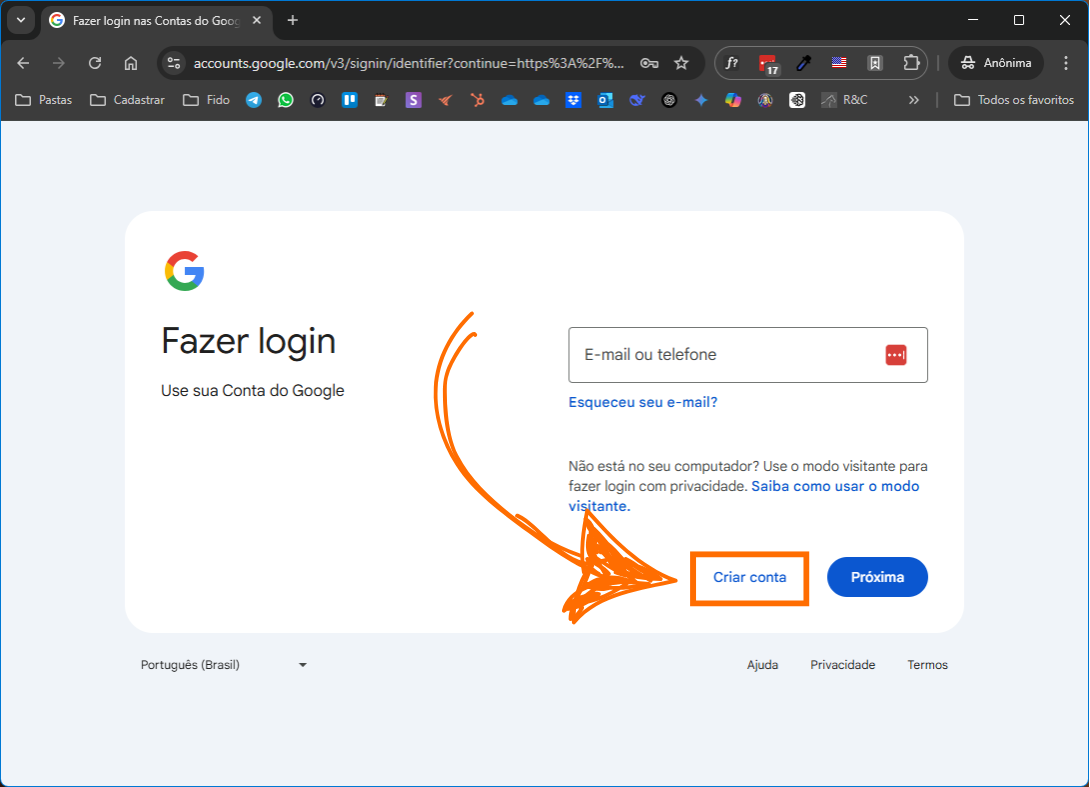Bookmark this page with the star icon
Viewport: 1090px width, 787px height.
coord(681,63)
